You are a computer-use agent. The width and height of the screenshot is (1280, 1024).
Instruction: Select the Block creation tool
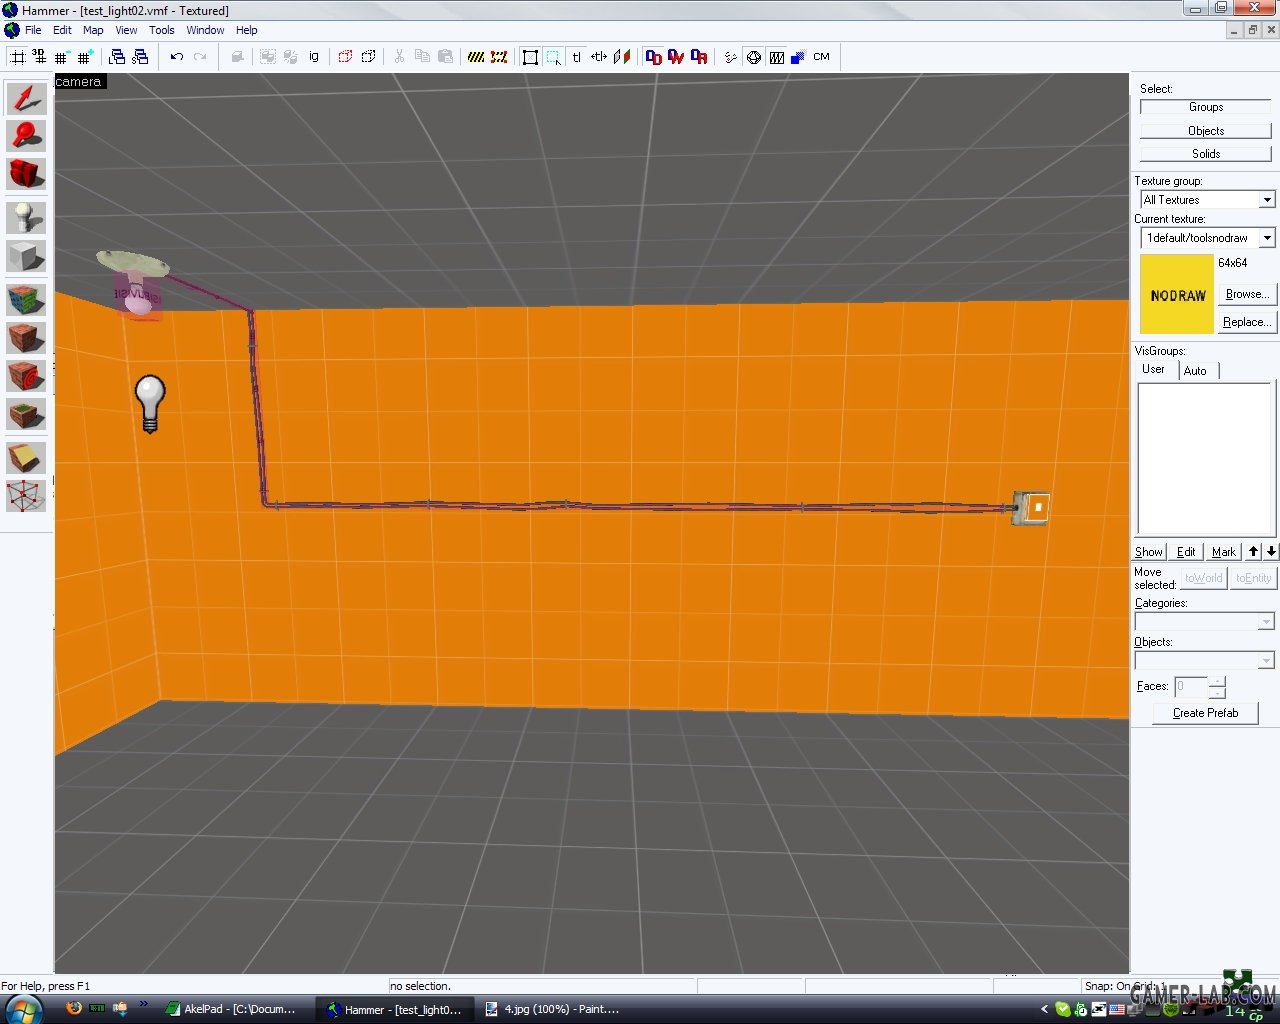(26, 256)
